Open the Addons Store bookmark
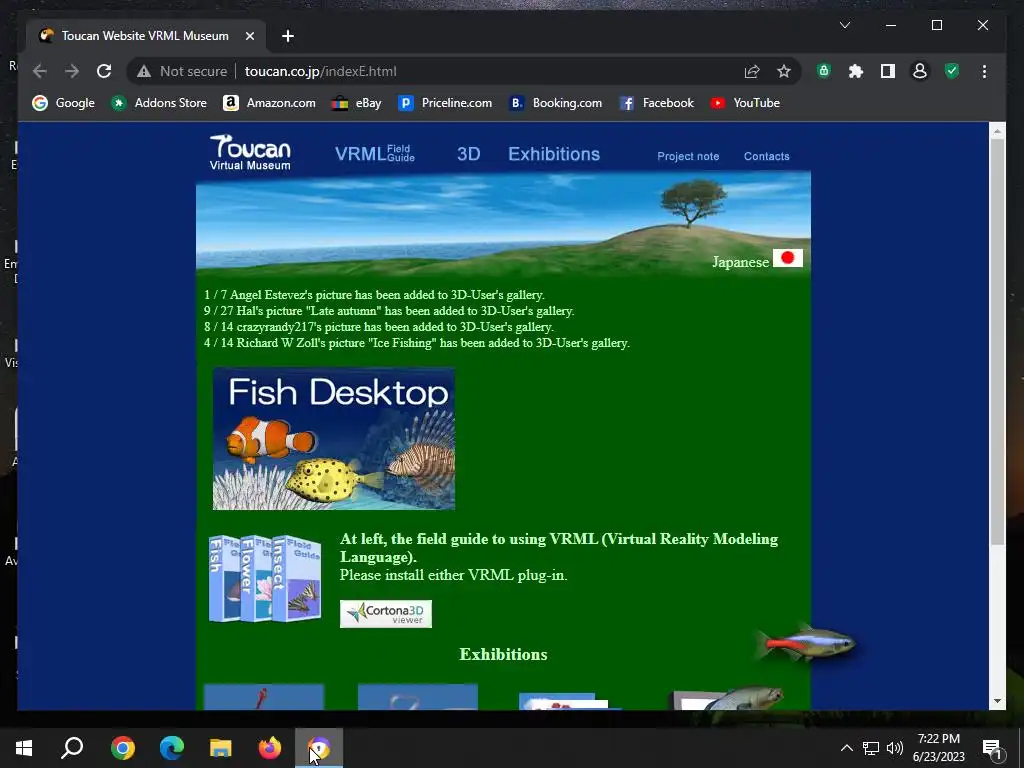The width and height of the screenshot is (1024, 768). coord(159,103)
